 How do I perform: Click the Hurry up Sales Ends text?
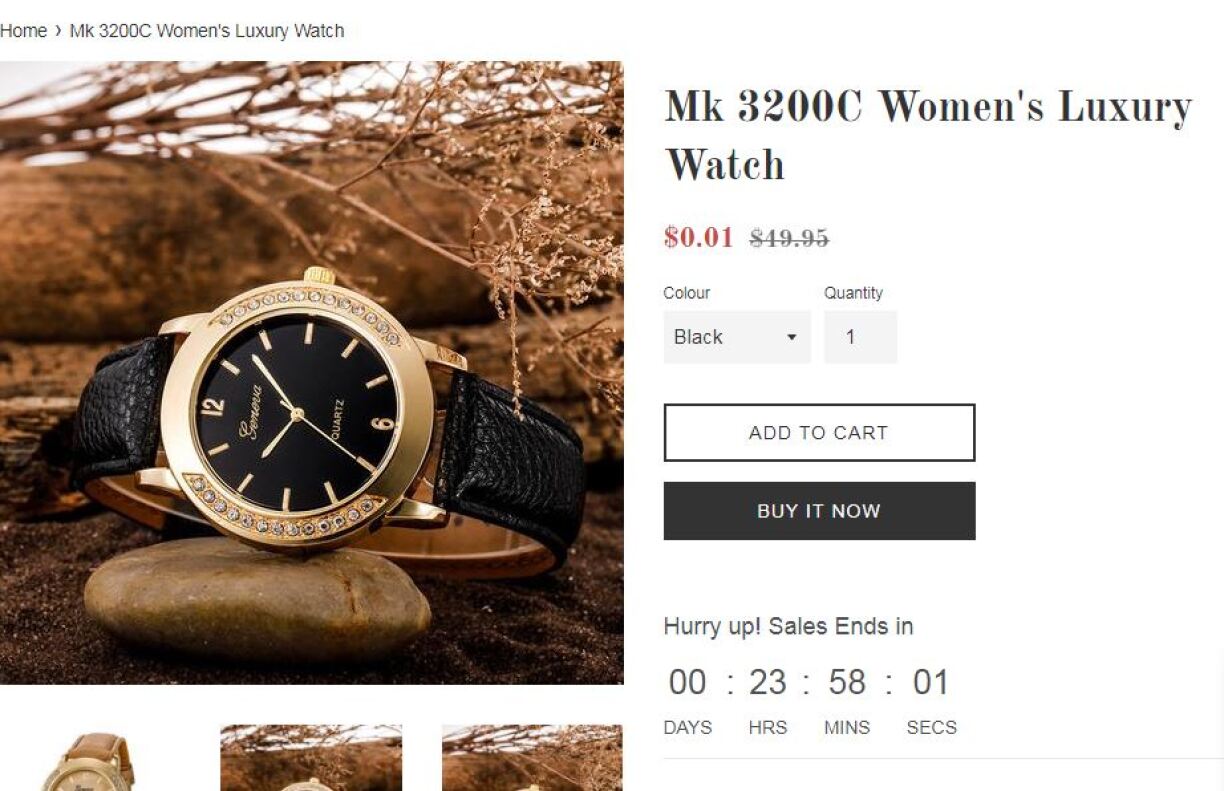pos(788,627)
